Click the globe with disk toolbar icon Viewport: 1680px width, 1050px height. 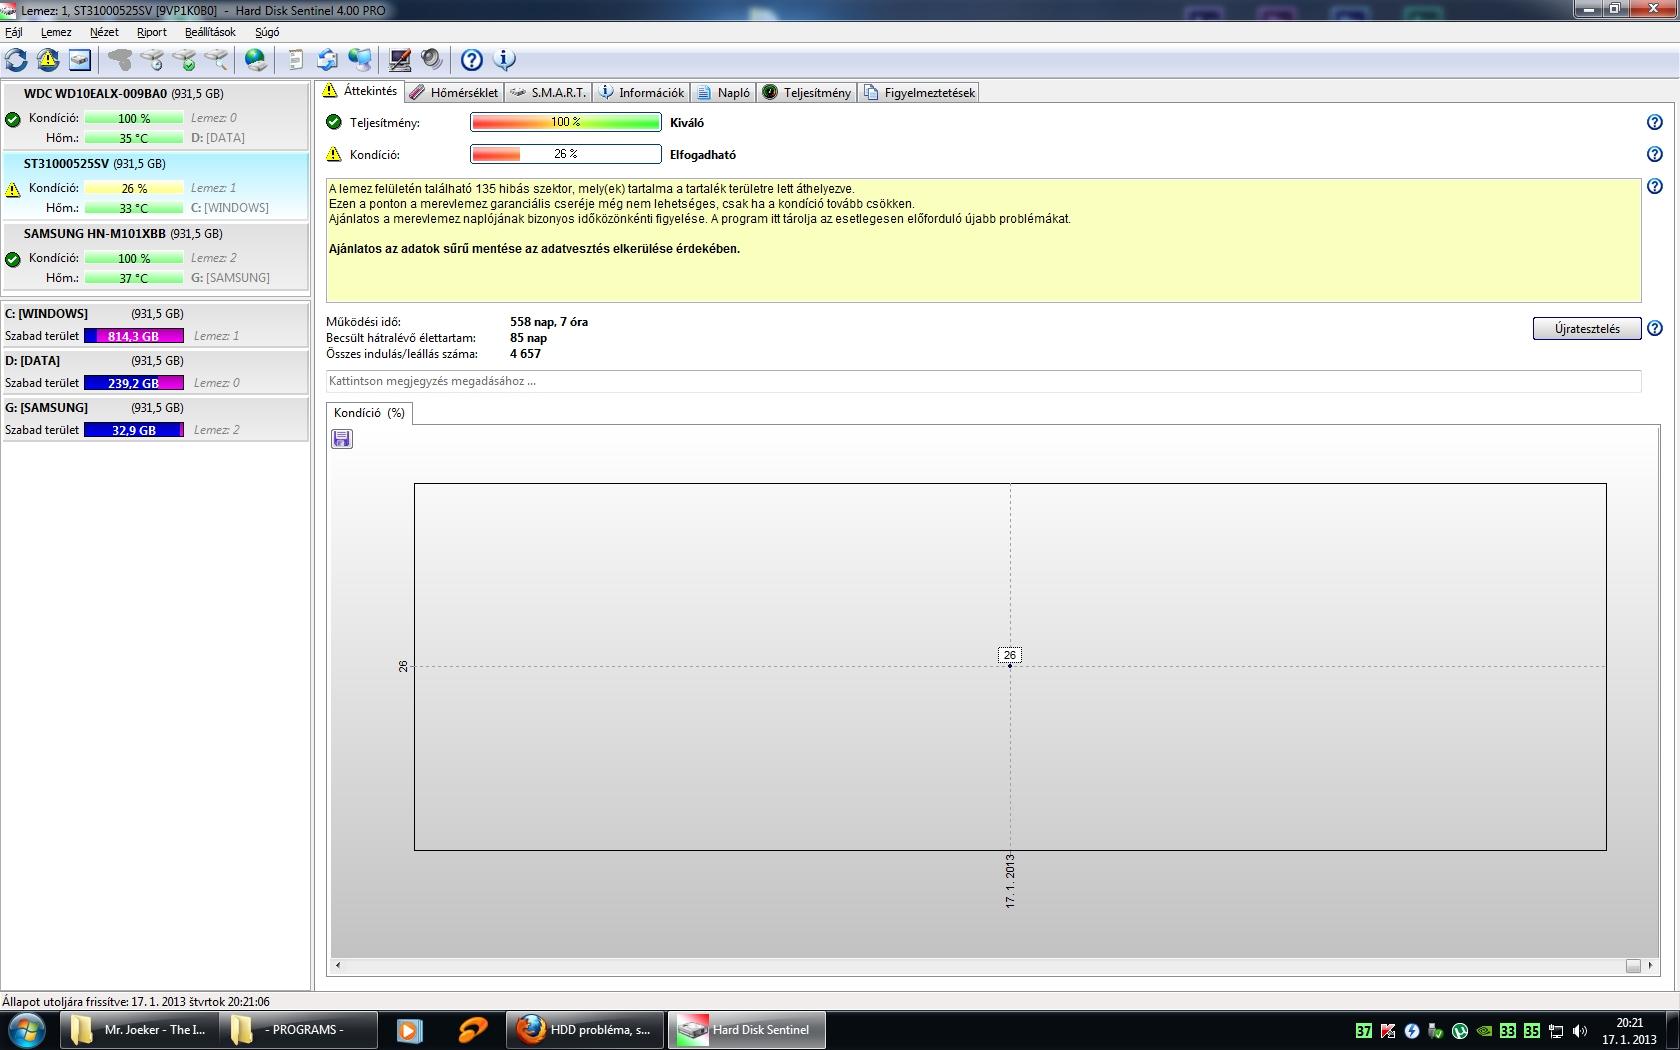coord(256,60)
